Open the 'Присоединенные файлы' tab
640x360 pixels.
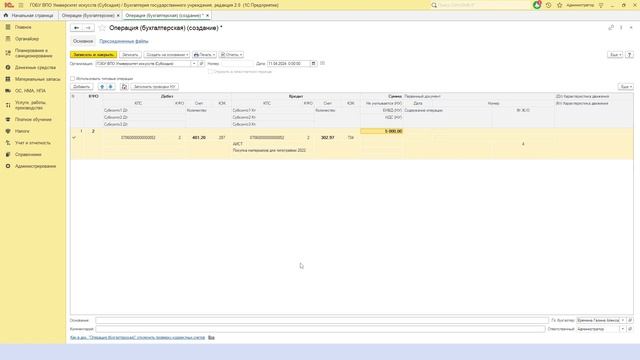click(x=124, y=41)
